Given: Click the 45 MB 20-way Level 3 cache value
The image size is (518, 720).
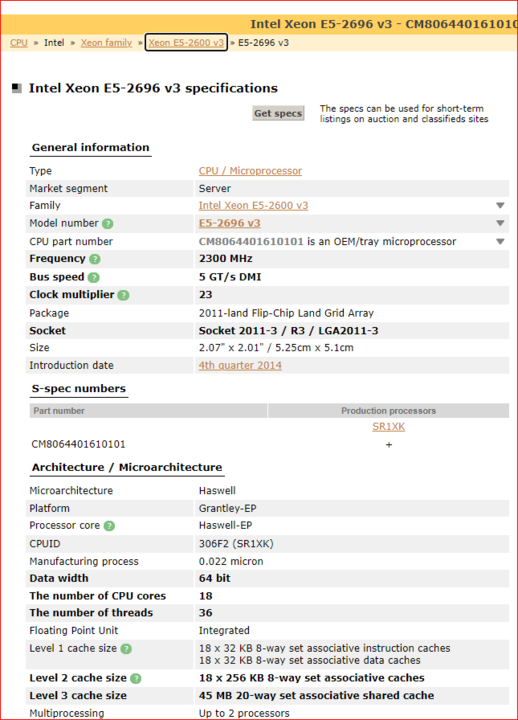Looking at the screenshot, I should pyautogui.click(x=316, y=696).
